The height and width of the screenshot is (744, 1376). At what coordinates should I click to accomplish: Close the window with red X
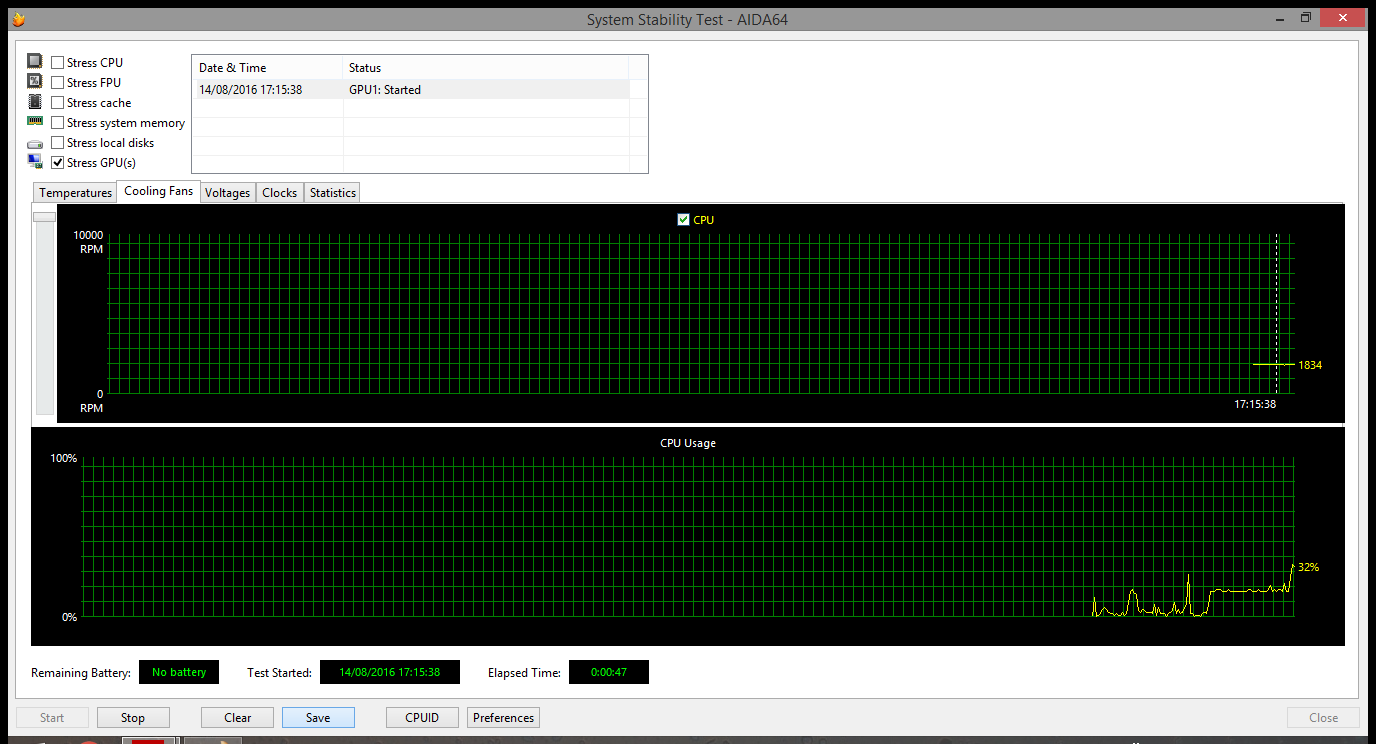click(1343, 17)
